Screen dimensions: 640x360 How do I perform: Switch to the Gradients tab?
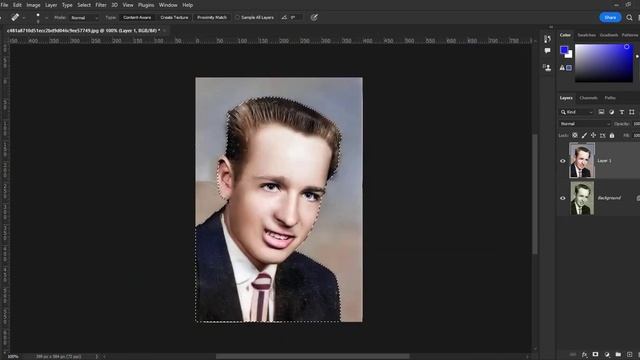(x=609, y=35)
